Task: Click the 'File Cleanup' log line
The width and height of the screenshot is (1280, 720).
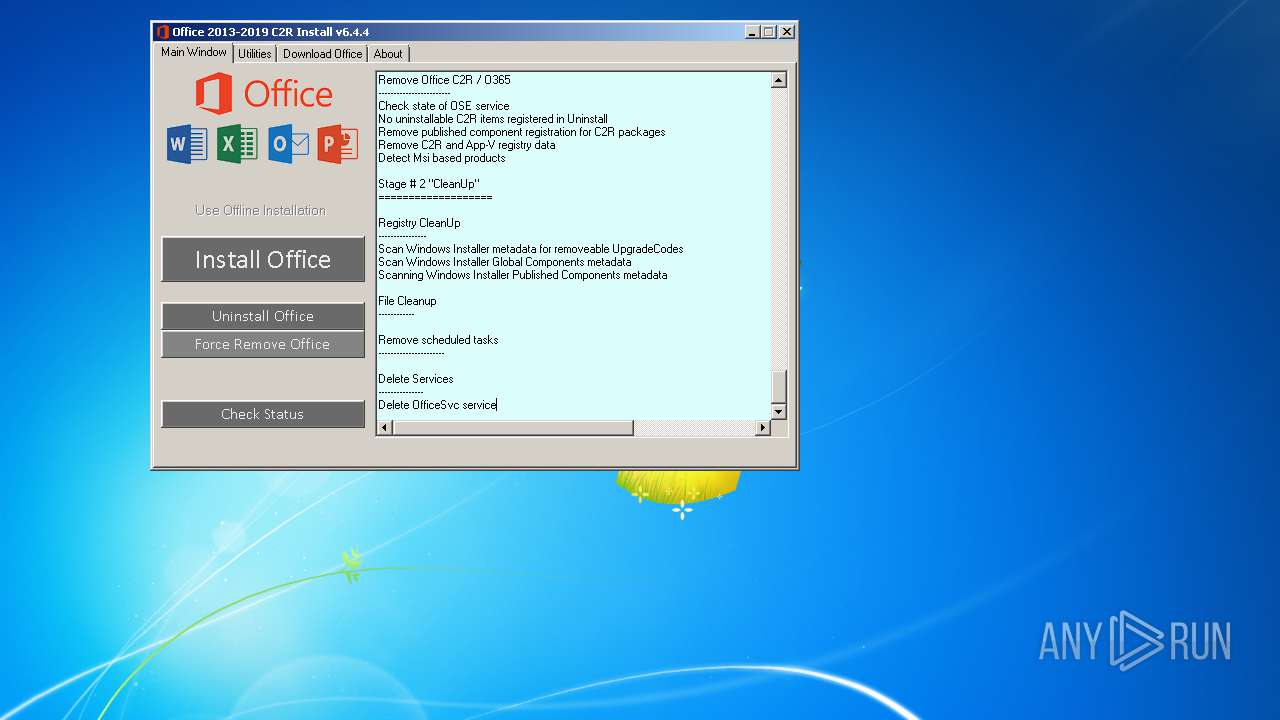Action: tap(407, 301)
